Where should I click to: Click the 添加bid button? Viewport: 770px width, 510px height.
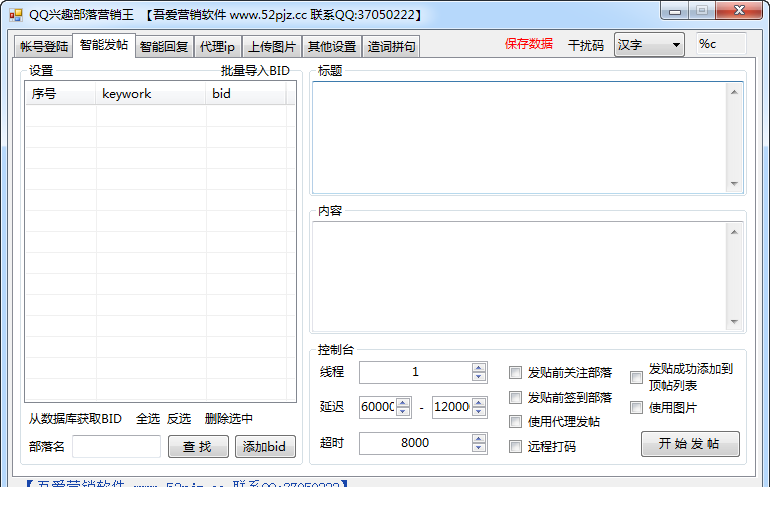265,446
